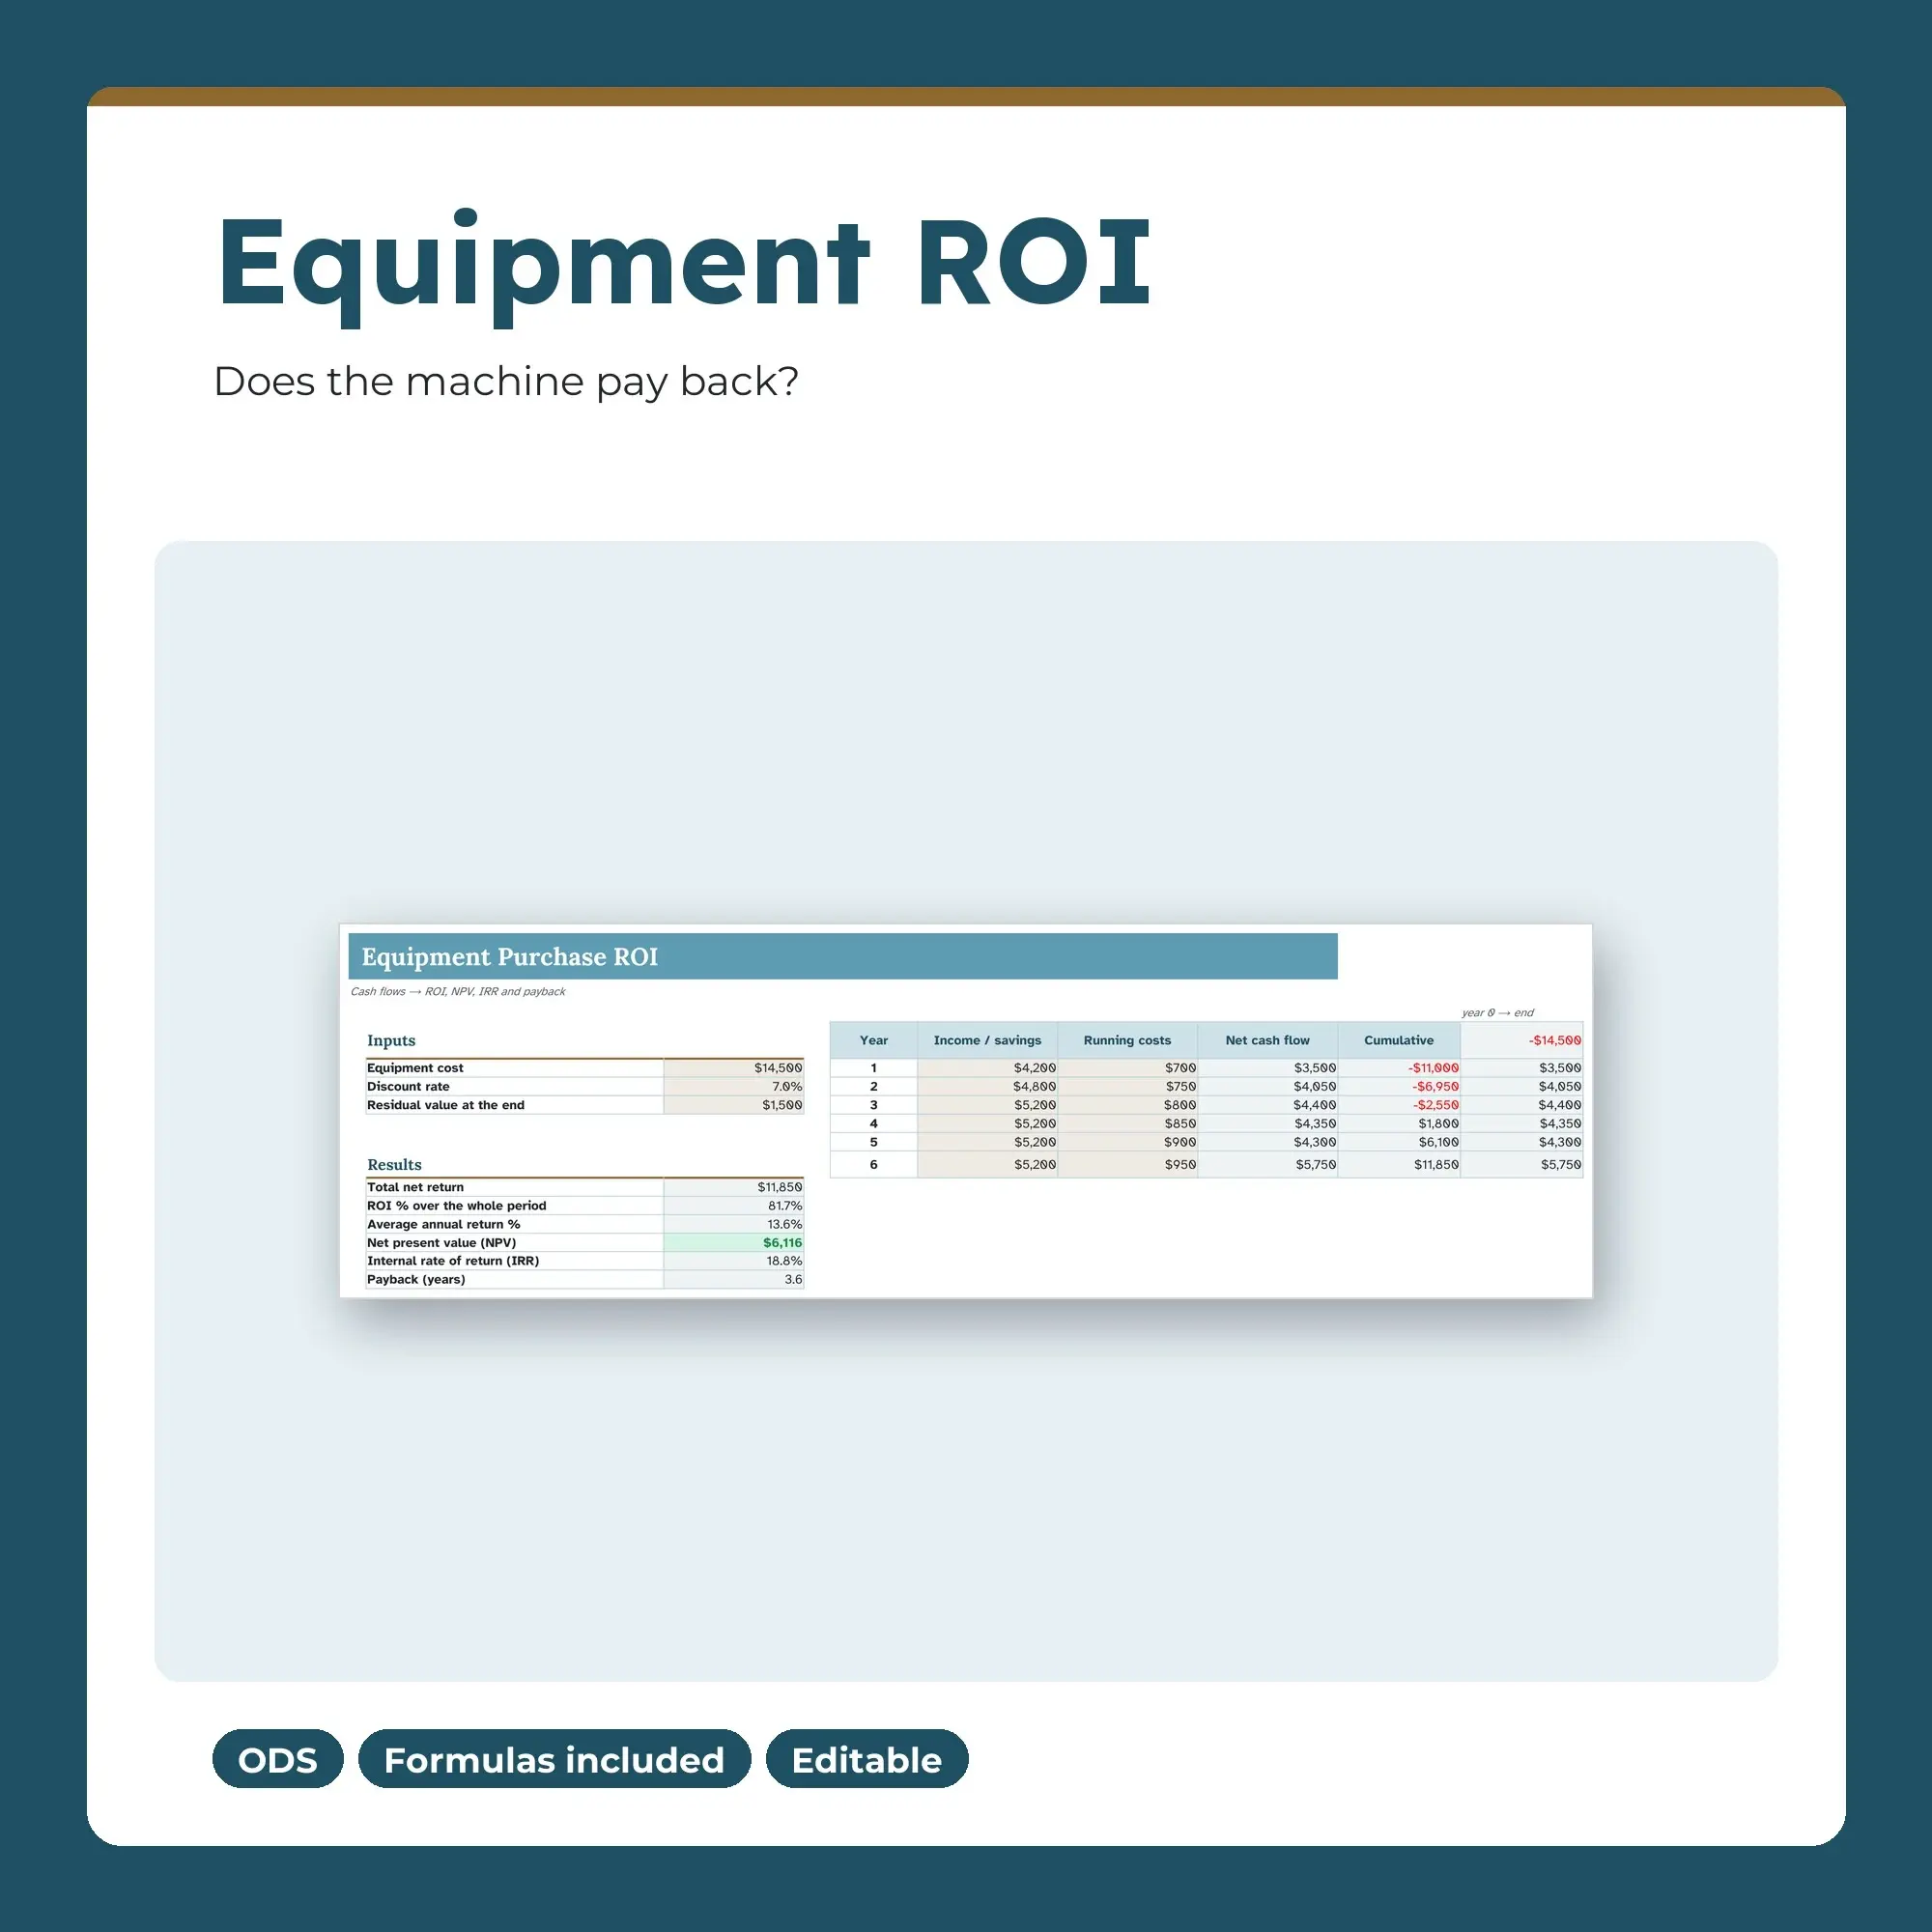Click the 'Cash flows → ROI, NPV, IRR and payback' caption
The image size is (1932, 1932).
tap(457, 992)
